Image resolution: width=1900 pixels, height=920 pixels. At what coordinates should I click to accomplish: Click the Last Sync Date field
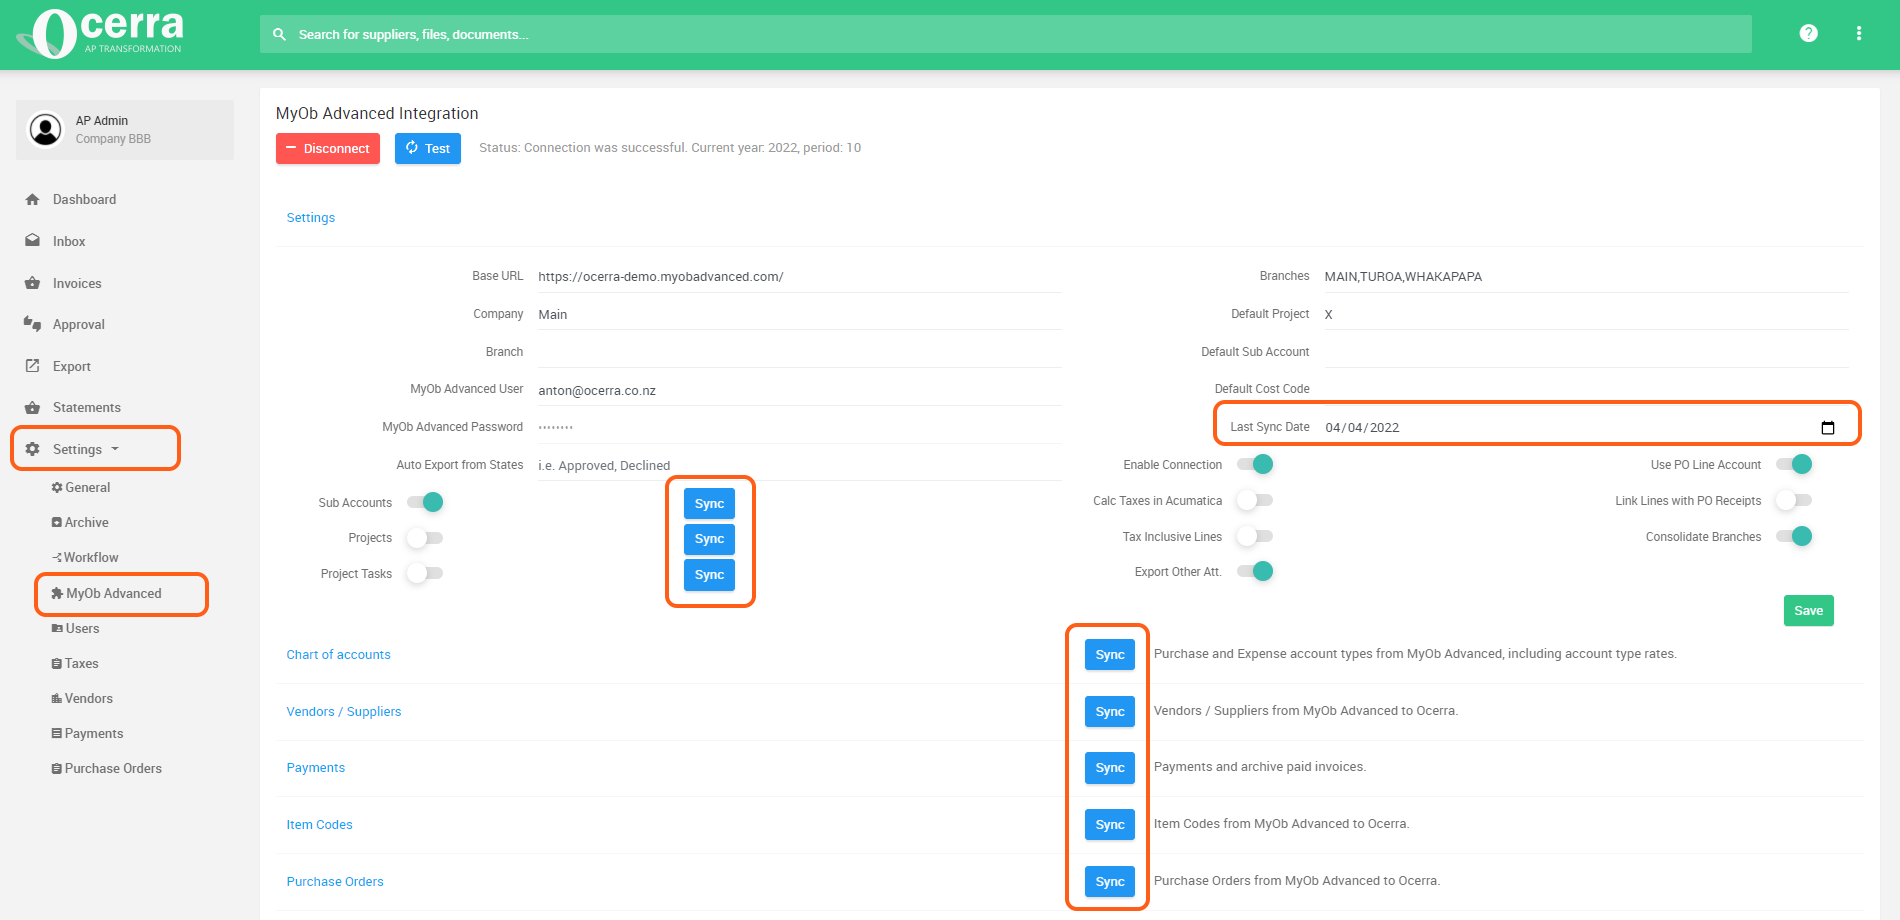(1584, 427)
